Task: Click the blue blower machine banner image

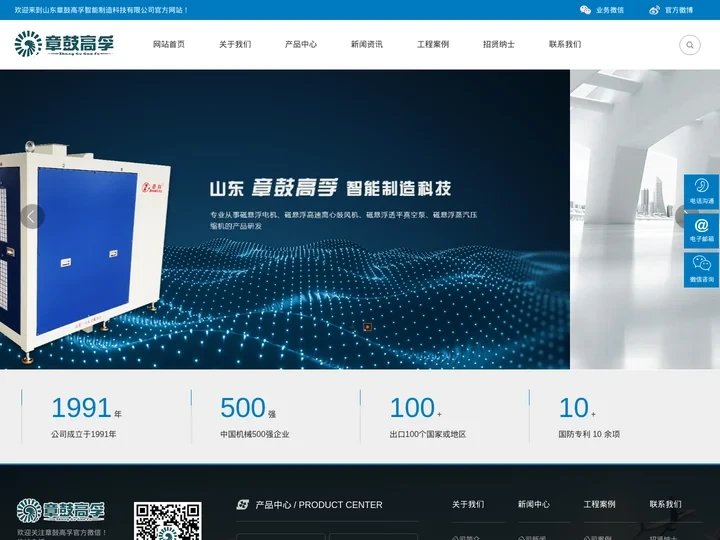Action: coord(85,253)
